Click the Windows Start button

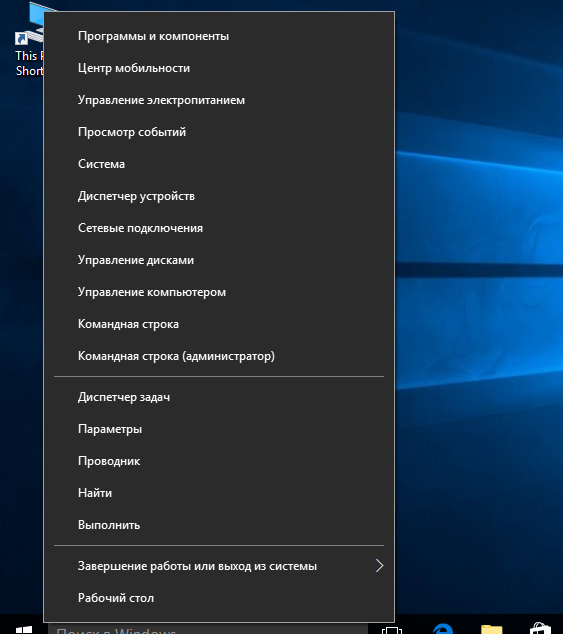tap(23, 629)
